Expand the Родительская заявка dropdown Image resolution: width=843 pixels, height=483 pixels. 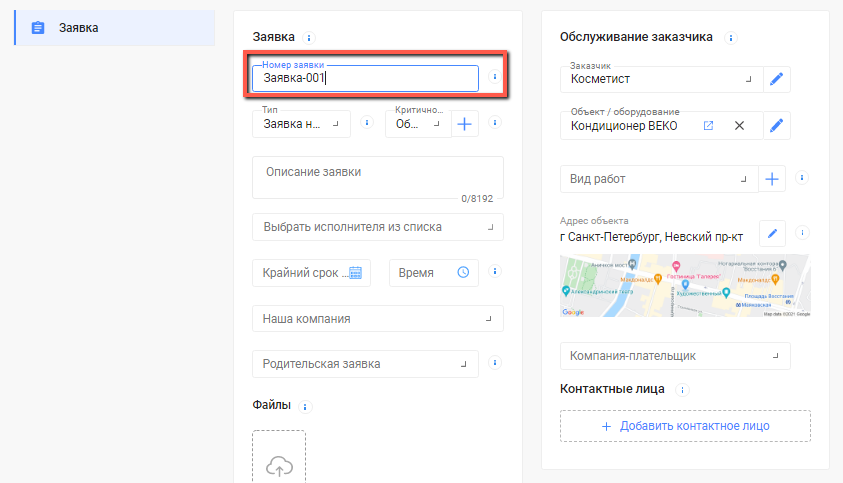coord(365,364)
